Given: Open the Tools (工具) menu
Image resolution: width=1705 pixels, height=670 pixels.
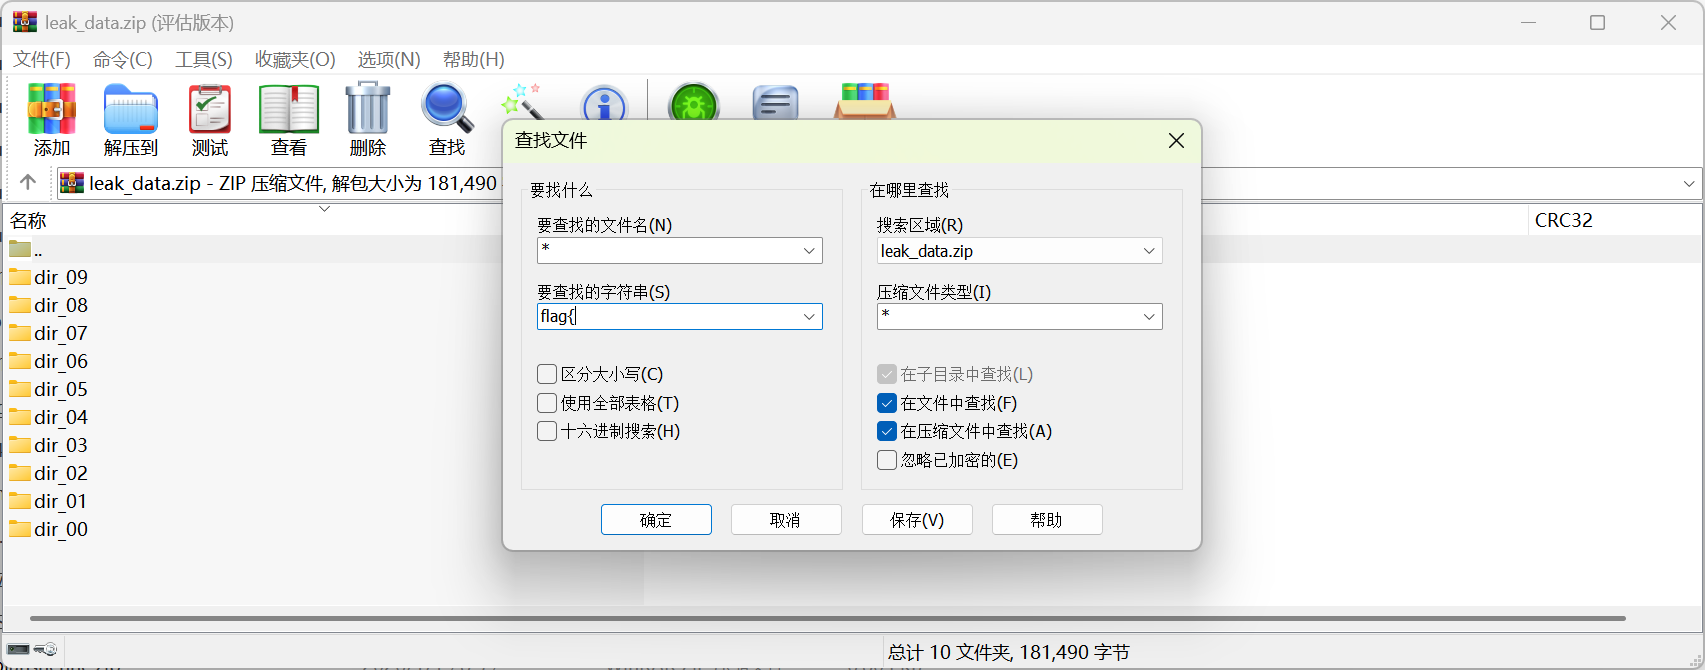Looking at the screenshot, I should click(203, 60).
